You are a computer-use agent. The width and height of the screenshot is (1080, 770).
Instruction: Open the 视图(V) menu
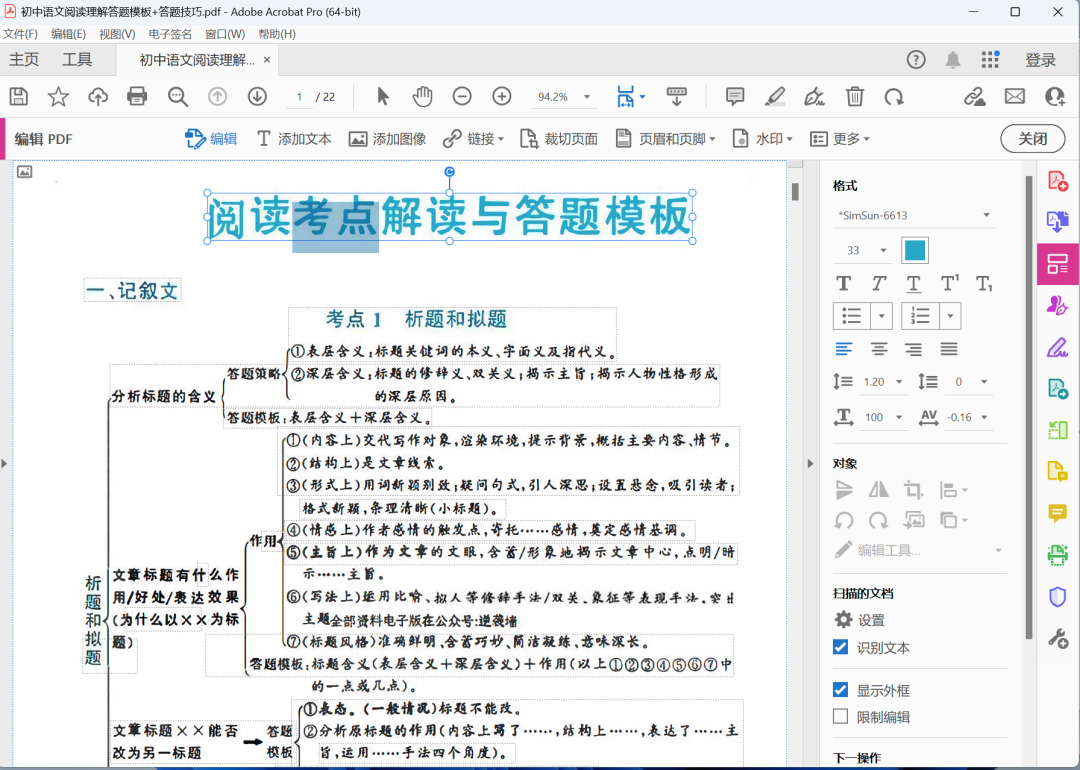click(117, 34)
